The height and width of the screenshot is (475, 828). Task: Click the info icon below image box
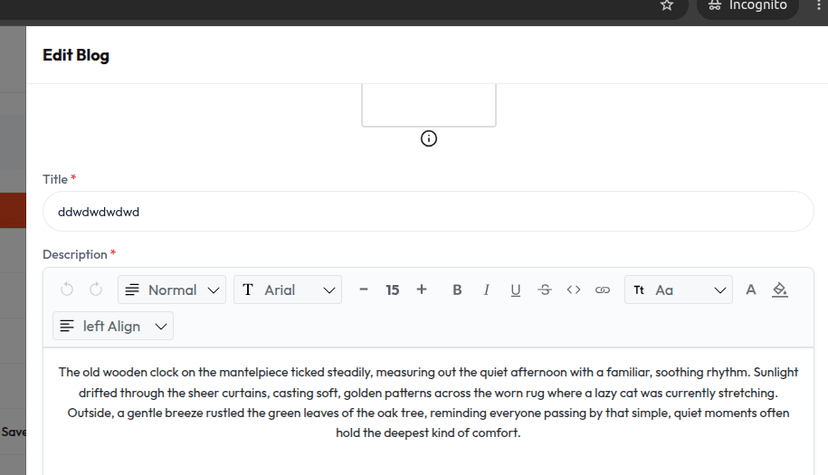tap(429, 138)
